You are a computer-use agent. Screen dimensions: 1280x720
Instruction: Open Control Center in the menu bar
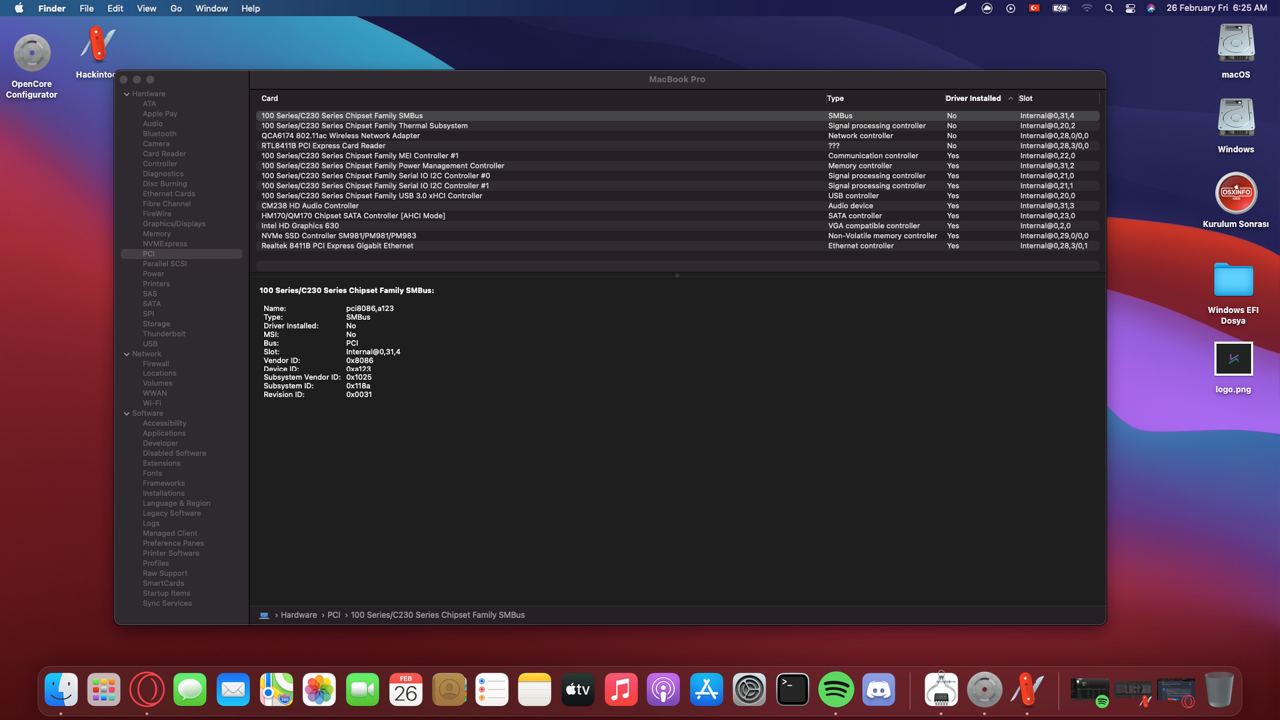coord(1130,8)
